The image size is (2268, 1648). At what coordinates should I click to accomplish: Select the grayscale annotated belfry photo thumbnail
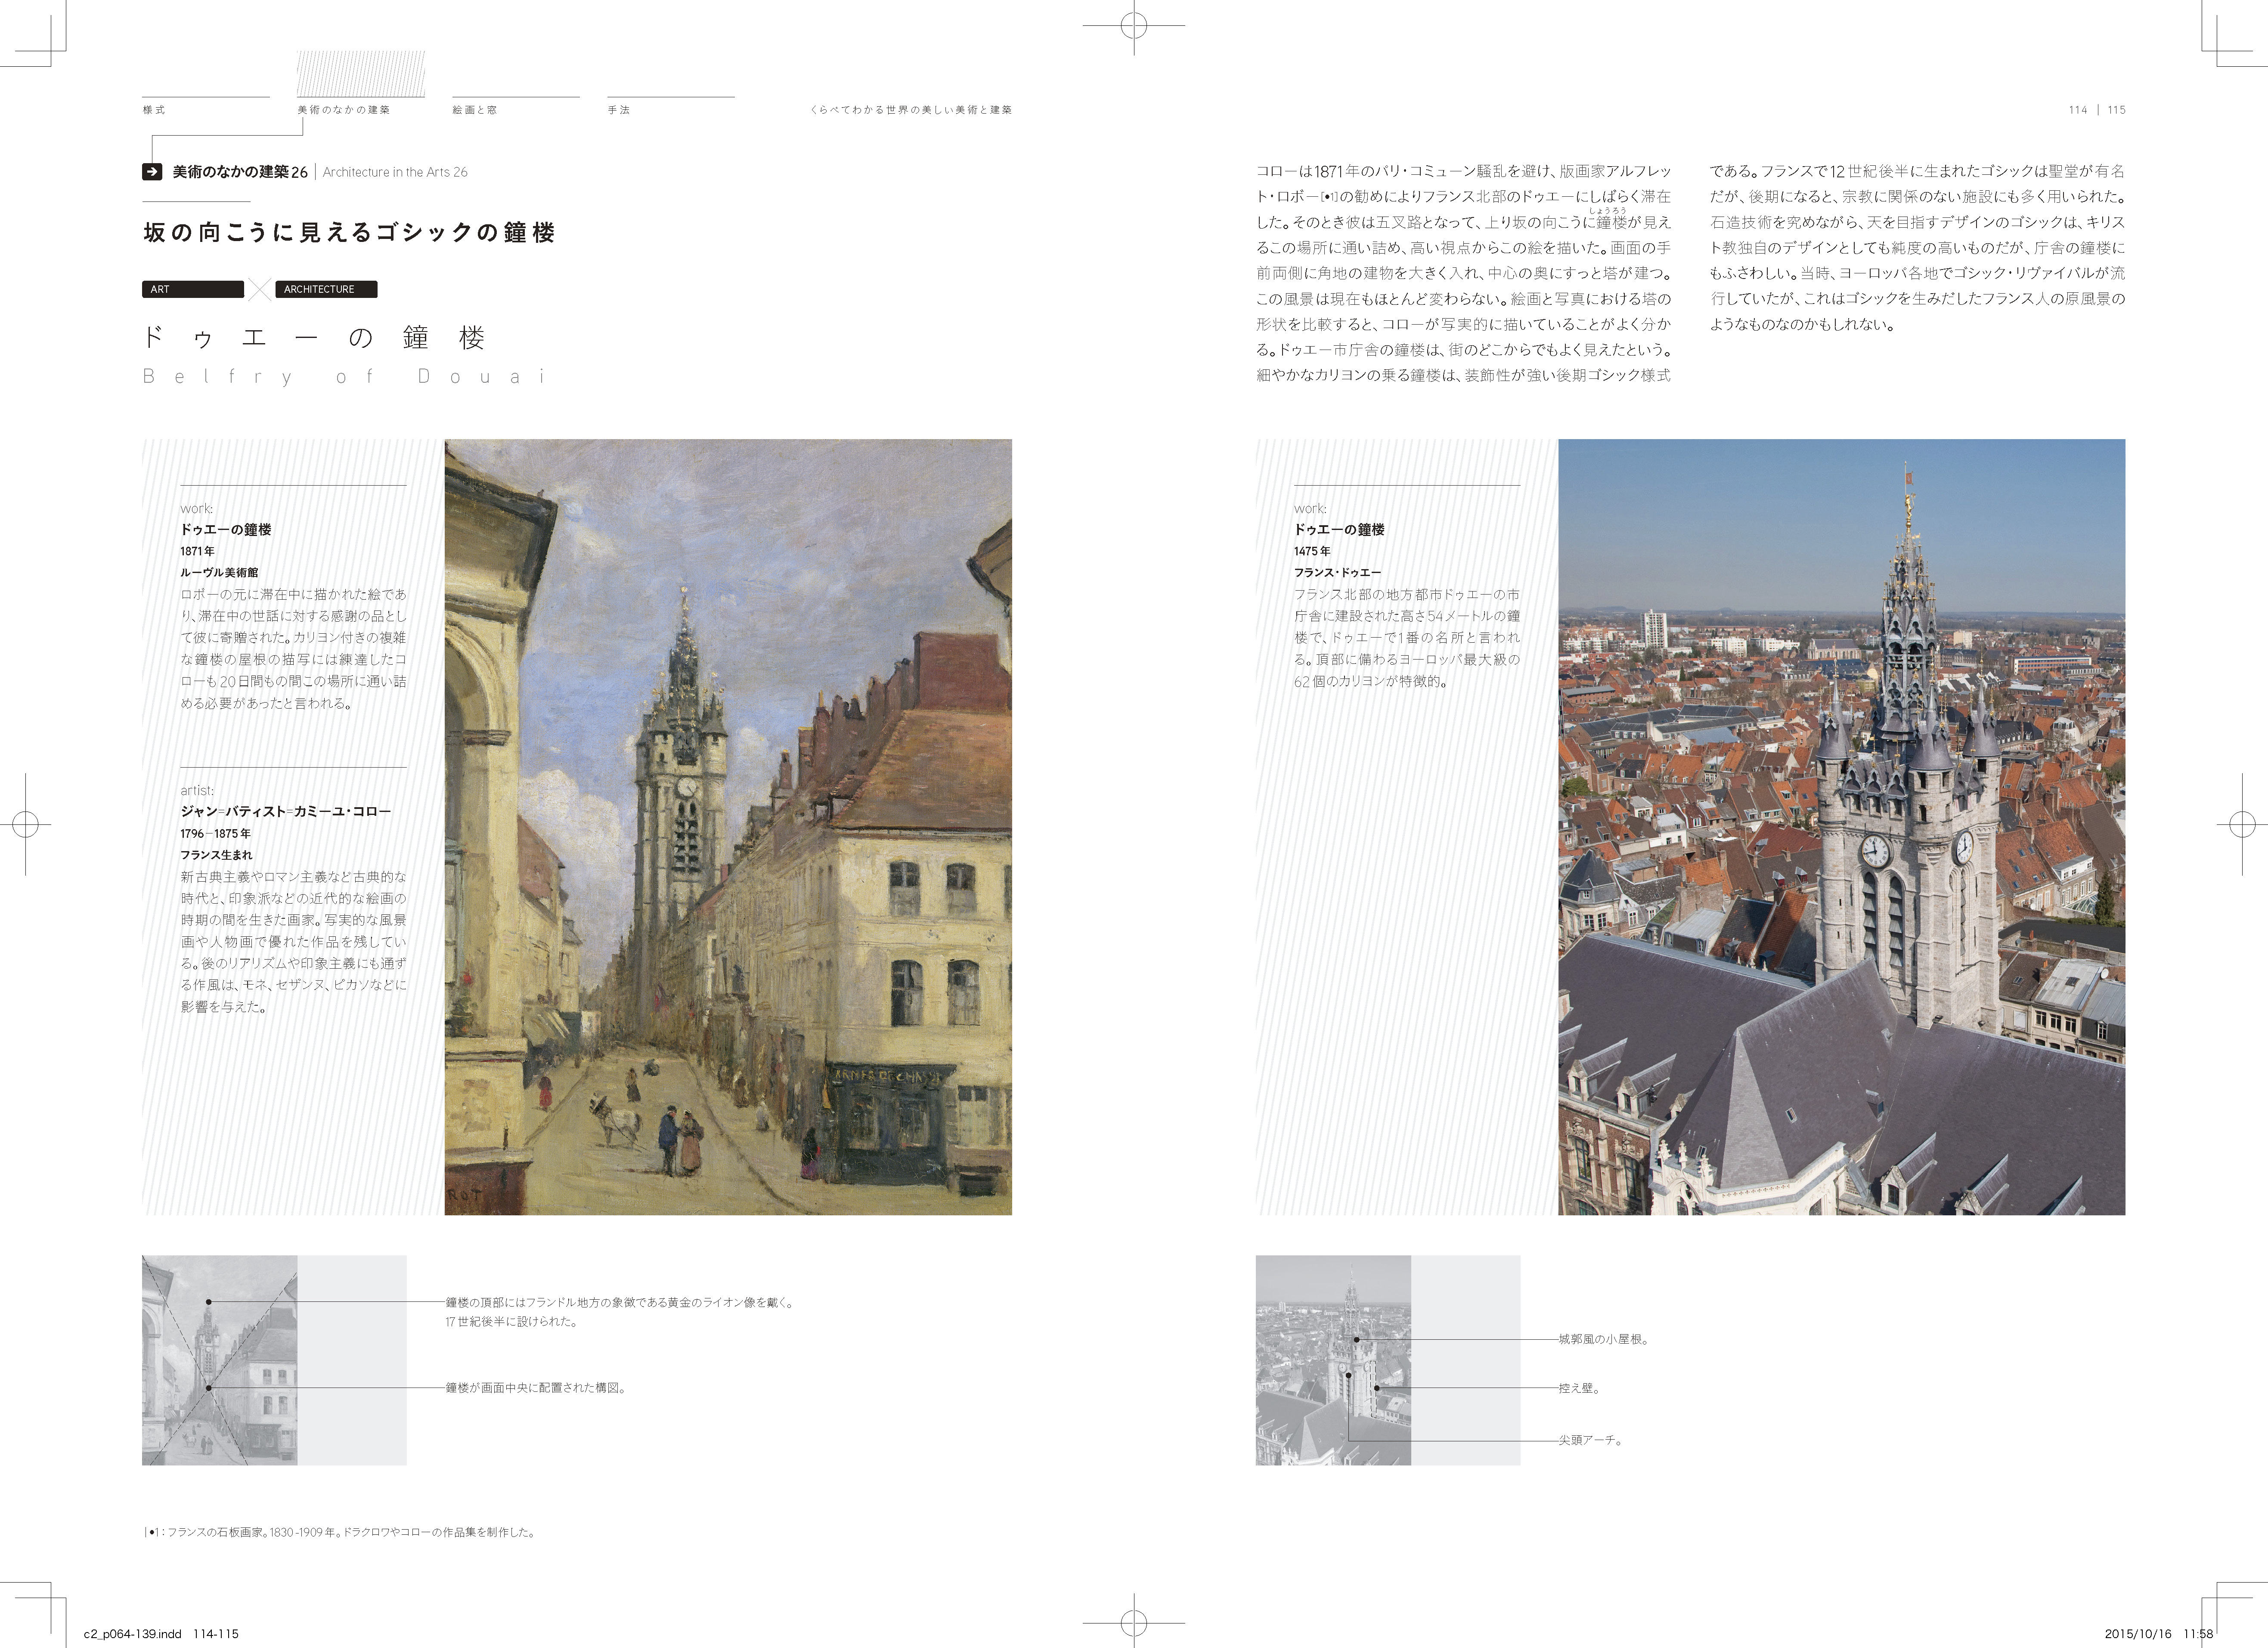[x=1333, y=1360]
